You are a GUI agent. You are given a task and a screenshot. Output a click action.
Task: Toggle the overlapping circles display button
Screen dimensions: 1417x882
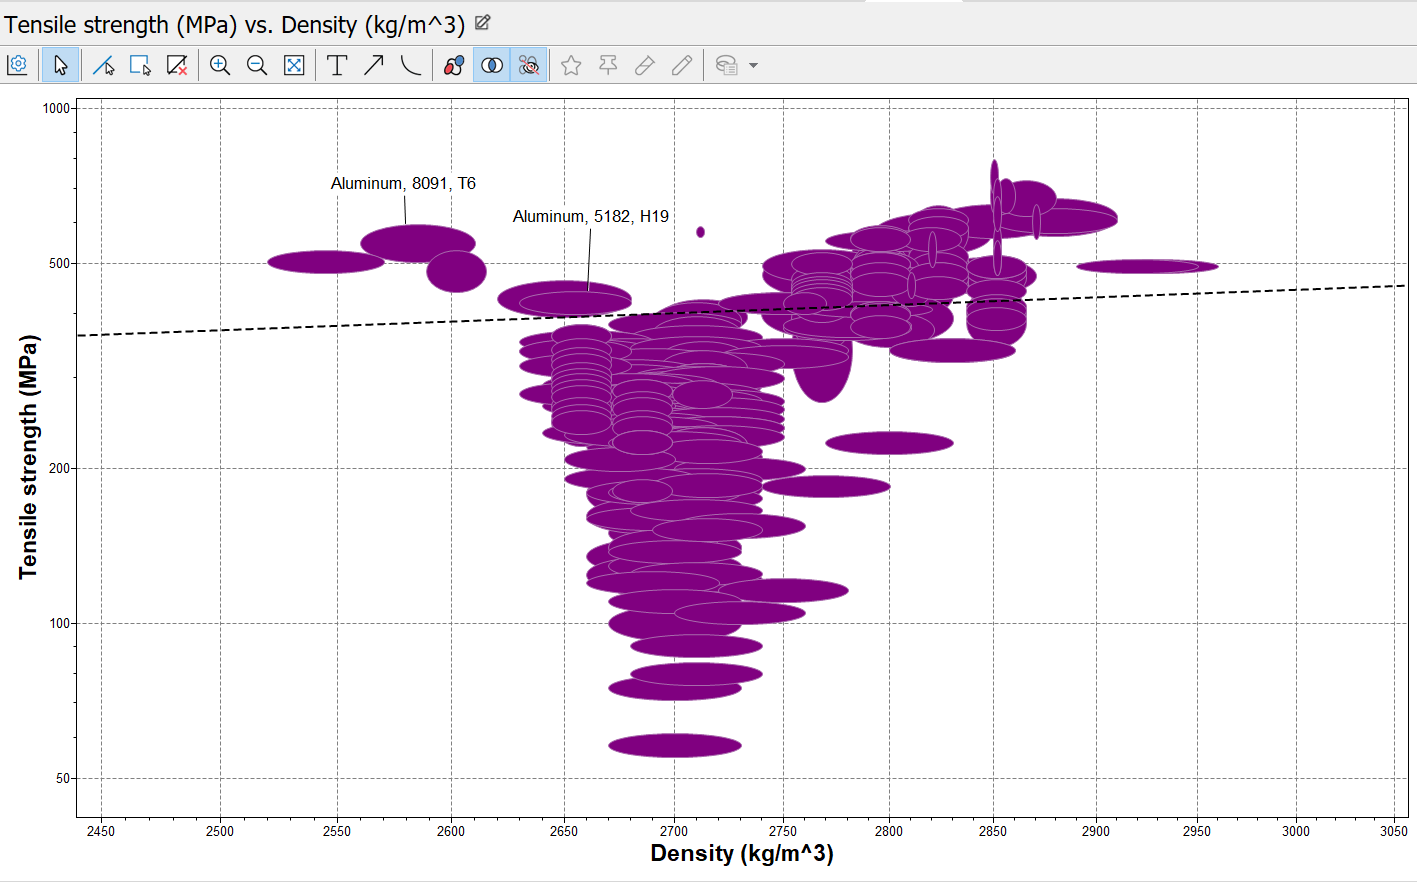[491, 65]
